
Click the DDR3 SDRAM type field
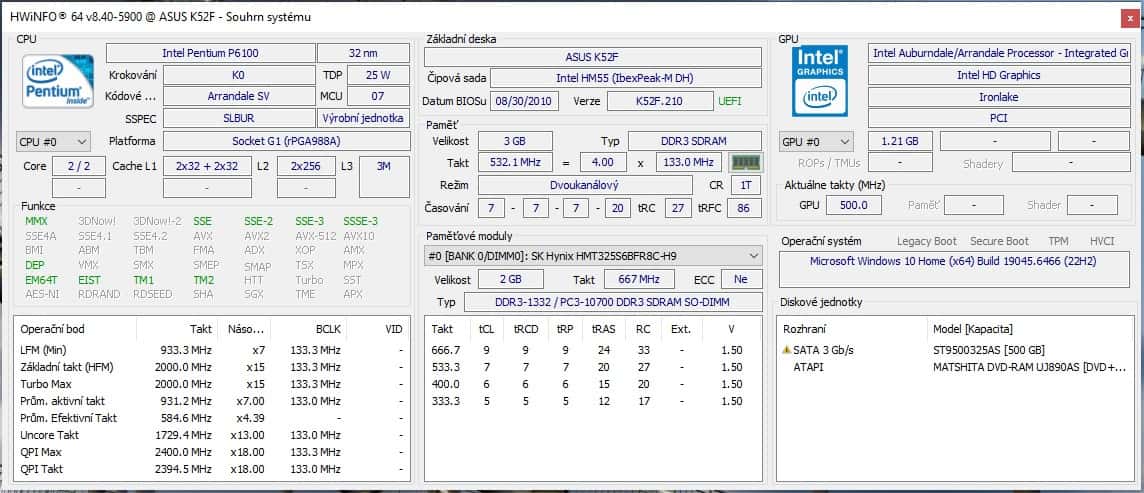[x=695, y=141]
